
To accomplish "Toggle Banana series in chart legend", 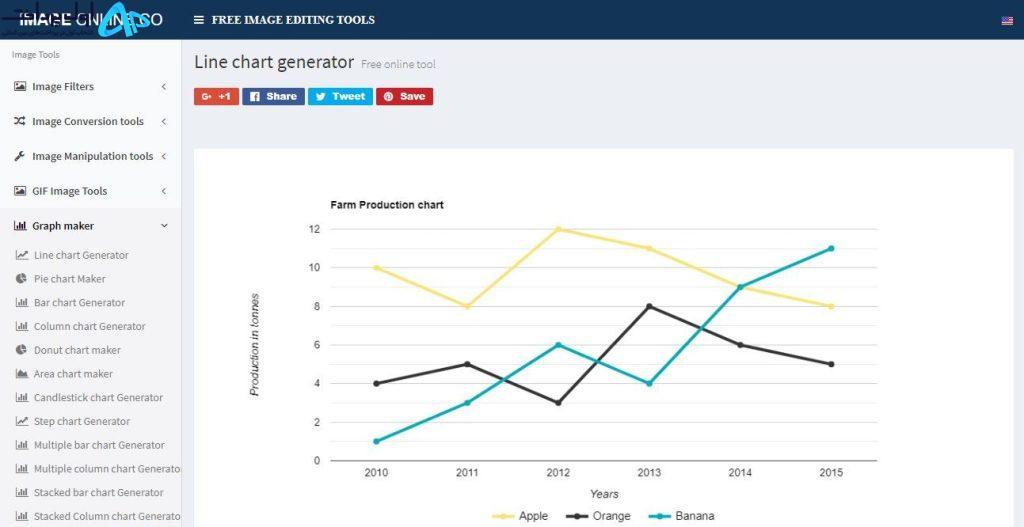I will pos(681,516).
